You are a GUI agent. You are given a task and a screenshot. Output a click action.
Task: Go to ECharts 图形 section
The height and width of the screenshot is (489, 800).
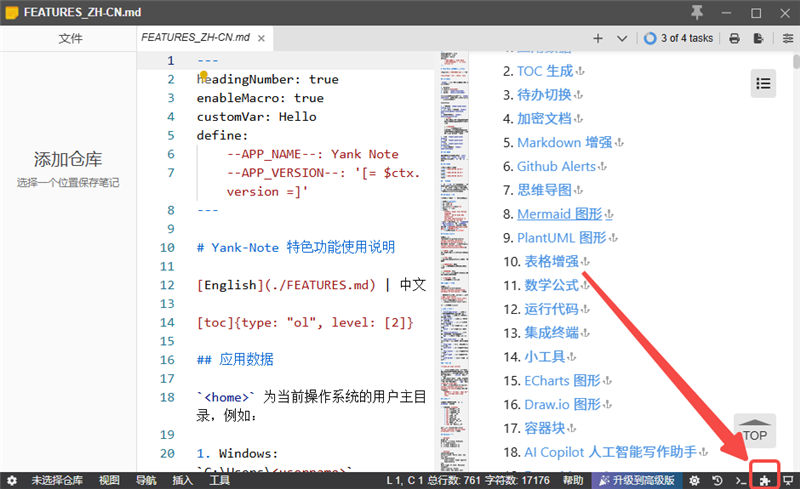pos(562,381)
